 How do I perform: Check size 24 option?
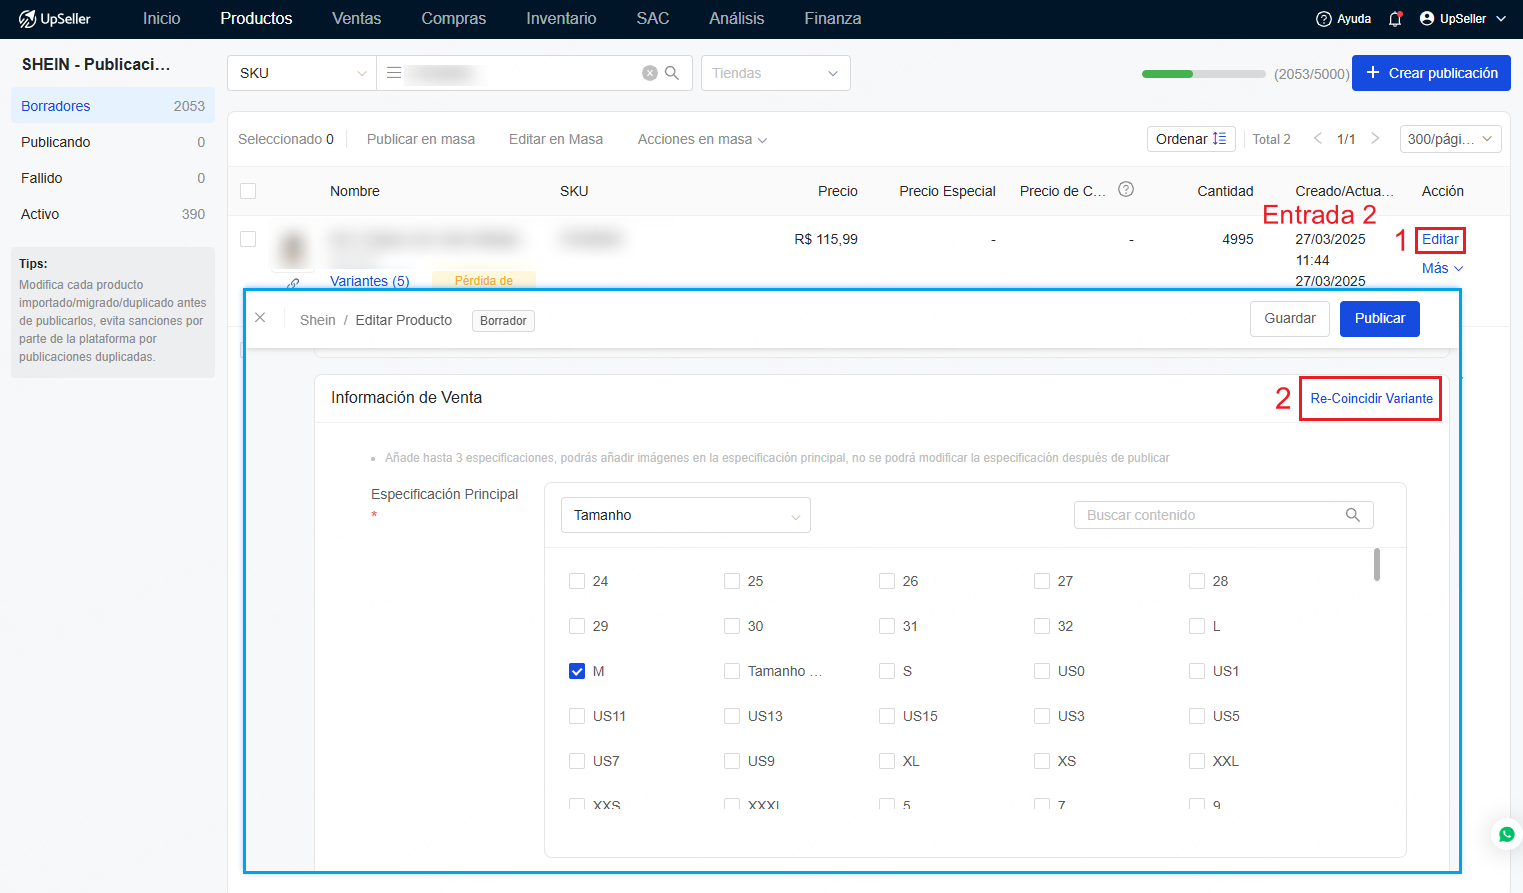click(x=577, y=581)
